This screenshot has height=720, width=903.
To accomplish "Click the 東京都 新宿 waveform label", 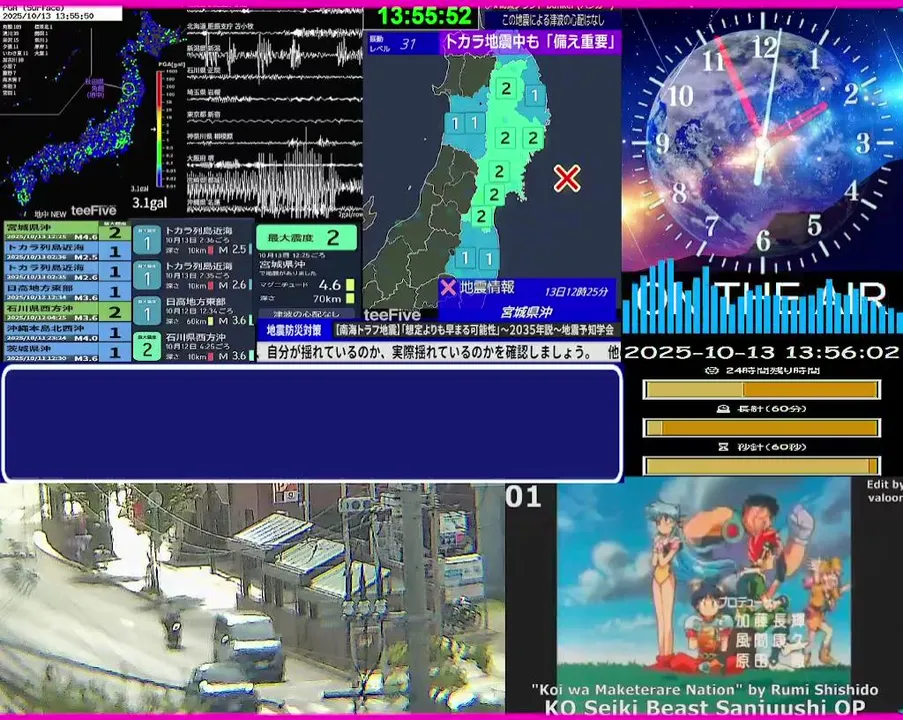I will pos(204,115).
